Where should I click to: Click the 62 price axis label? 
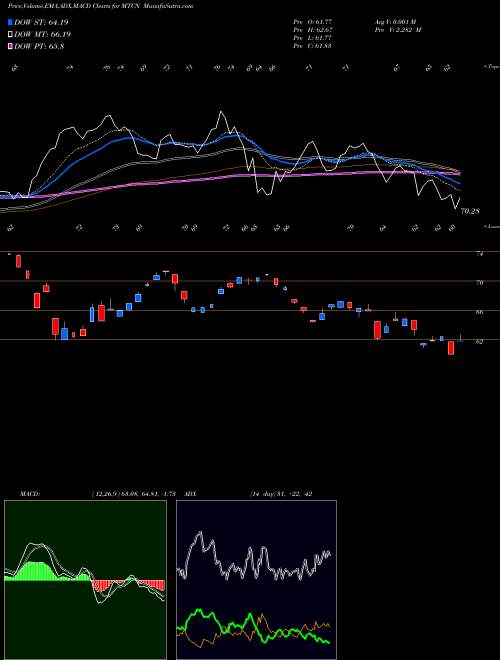click(479, 342)
